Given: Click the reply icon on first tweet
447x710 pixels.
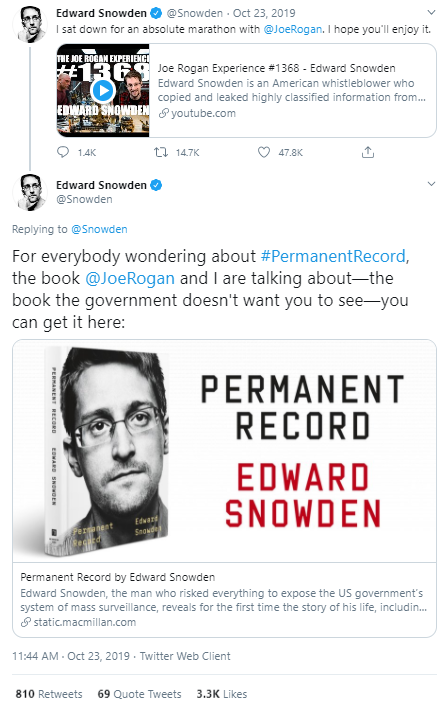Looking at the screenshot, I should 63,152.
